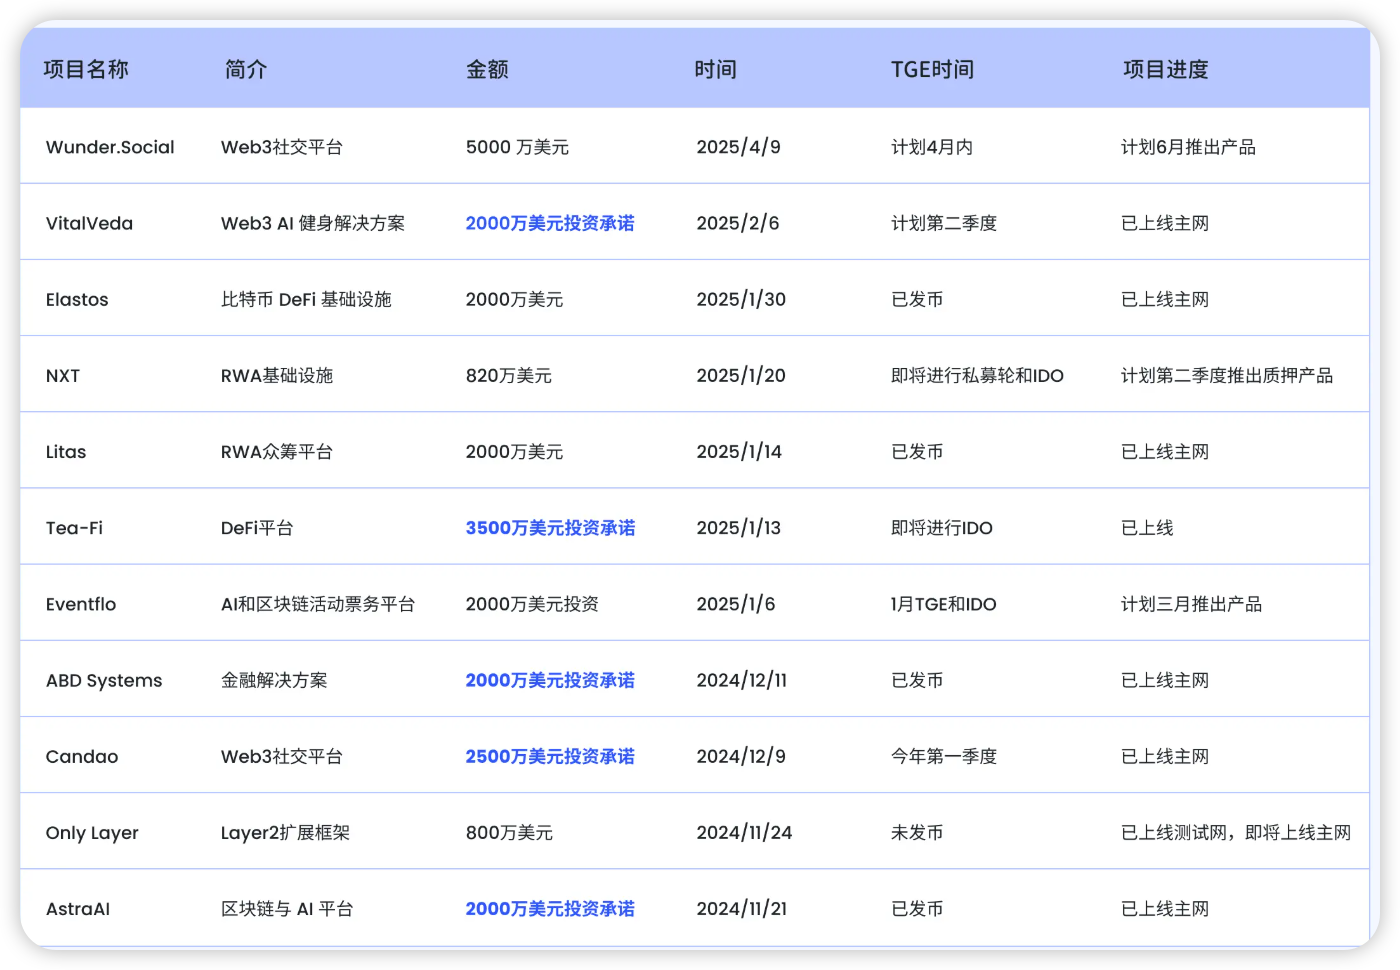The image size is (1400, 970).
Task: Click the 5000 万美元 amount for Wunder.Social
Action: coord(517,147)
